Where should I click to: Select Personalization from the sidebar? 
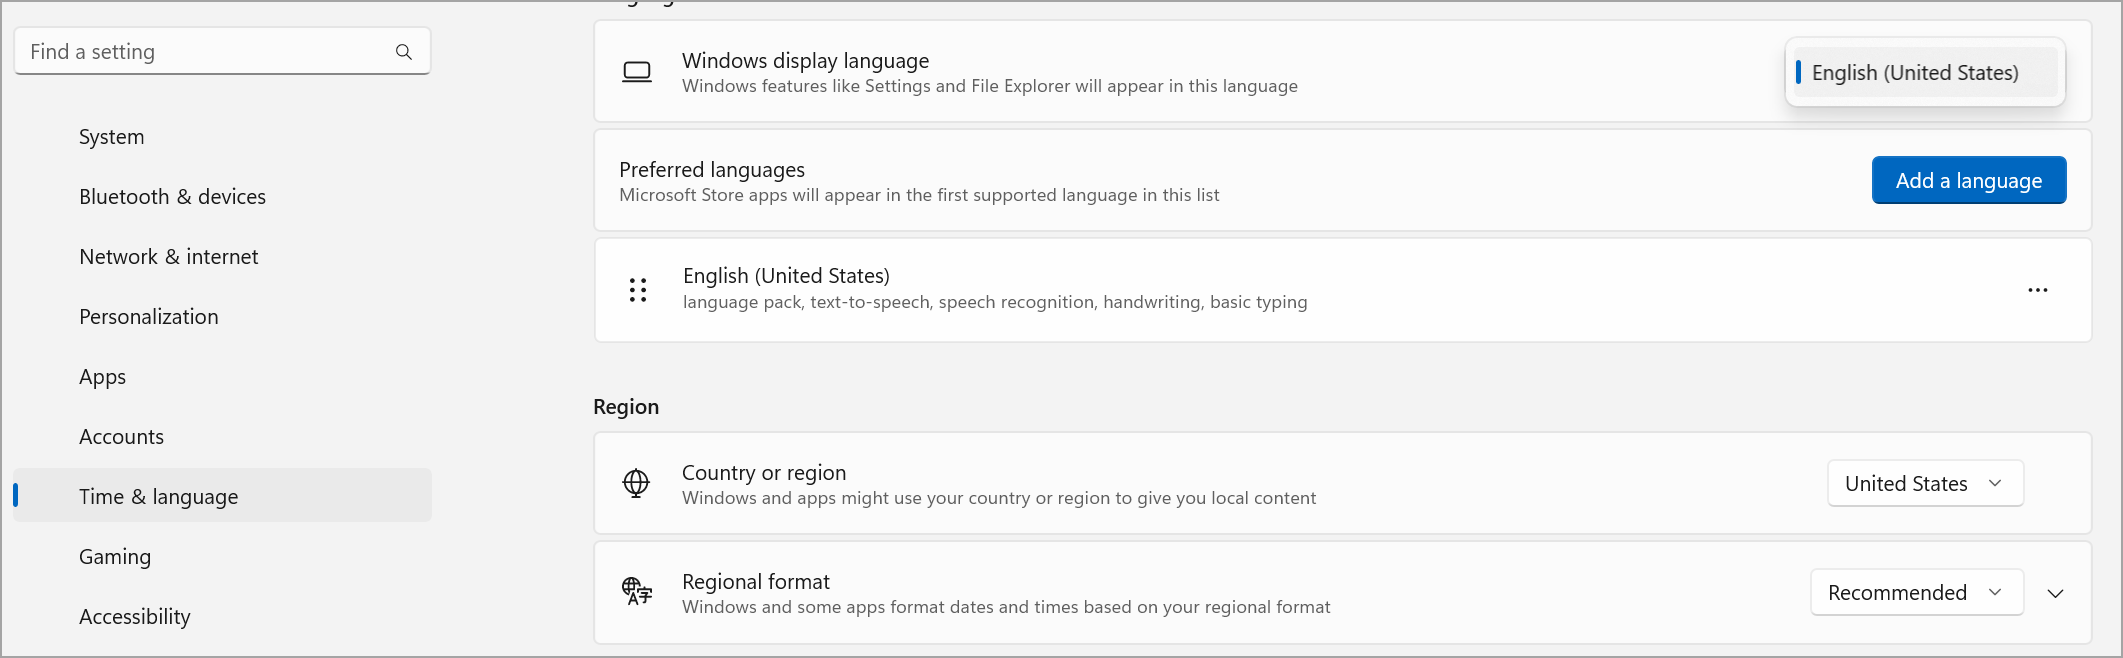click(x=148, y=316)
